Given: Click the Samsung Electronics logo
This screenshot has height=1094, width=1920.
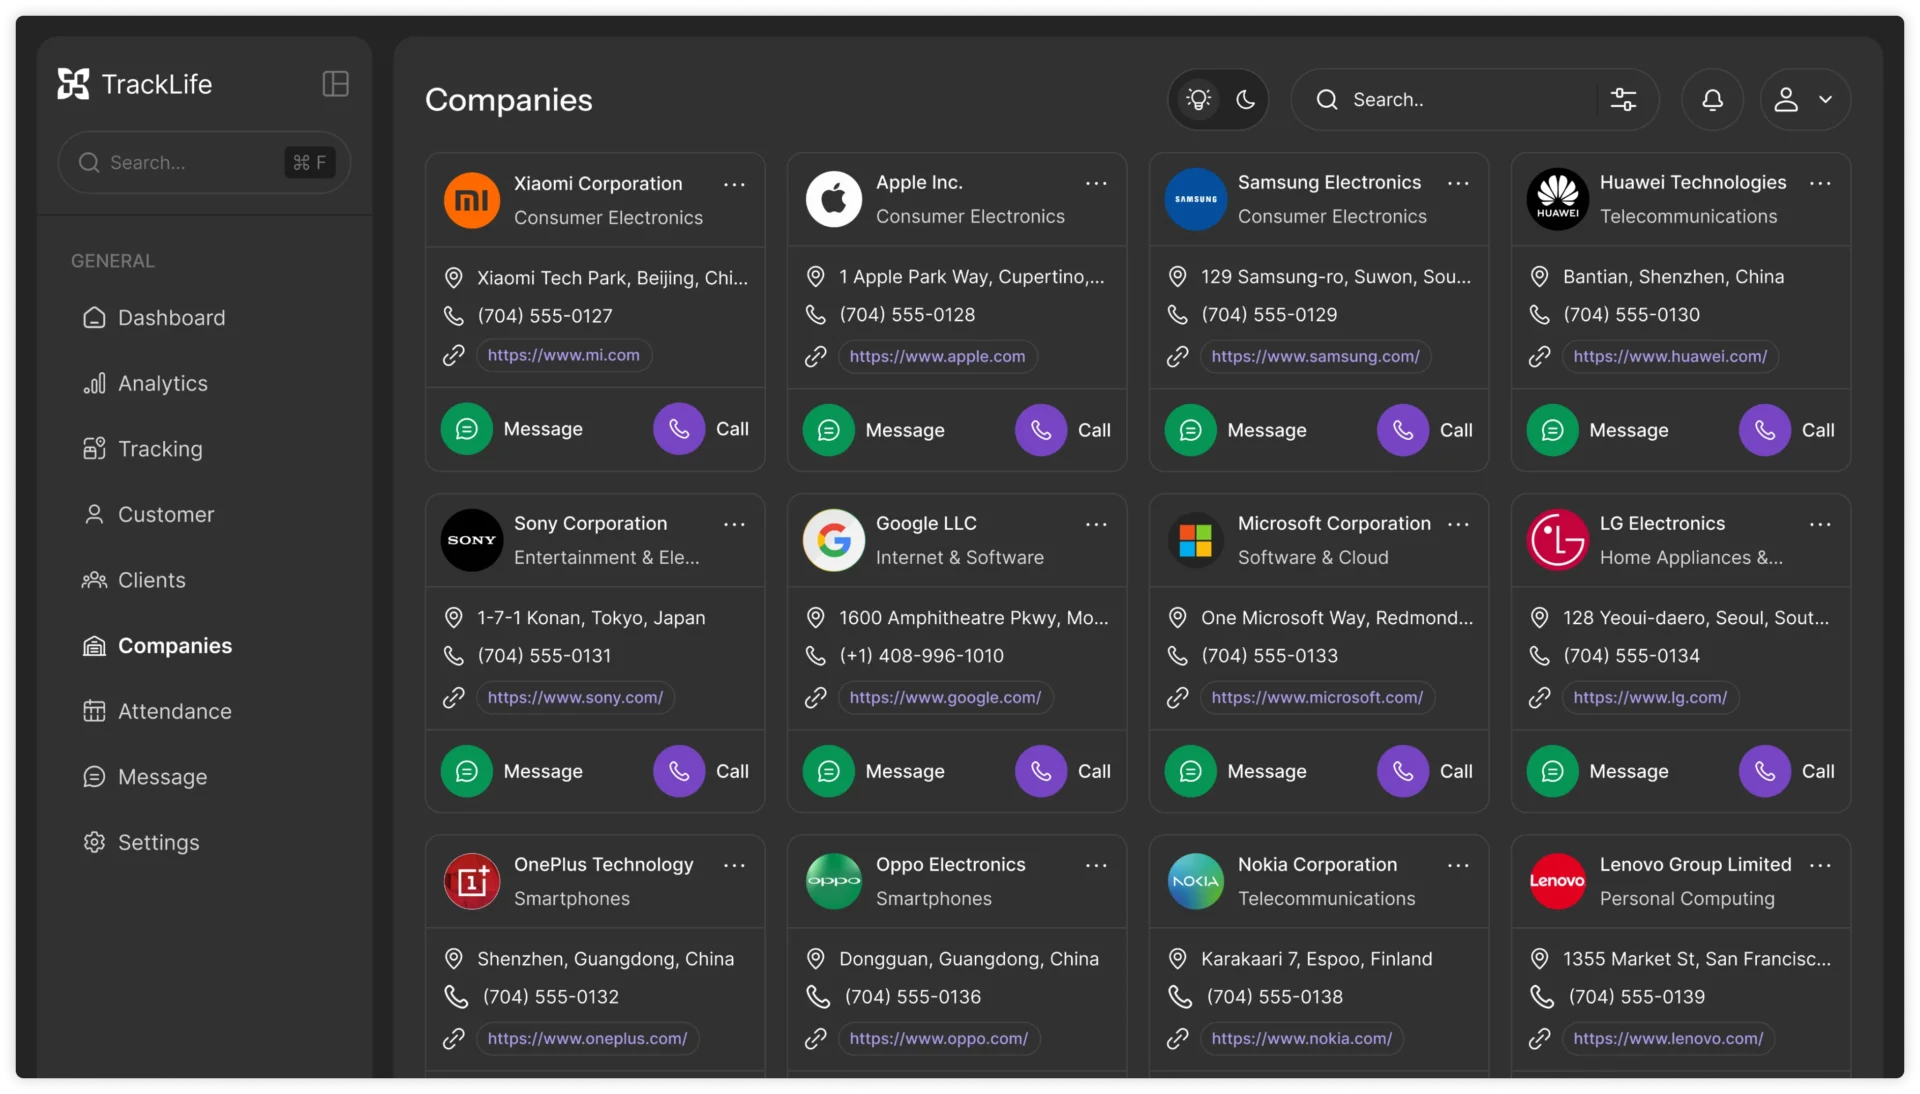Looking at the screenshot, I should pos(1195,199).
